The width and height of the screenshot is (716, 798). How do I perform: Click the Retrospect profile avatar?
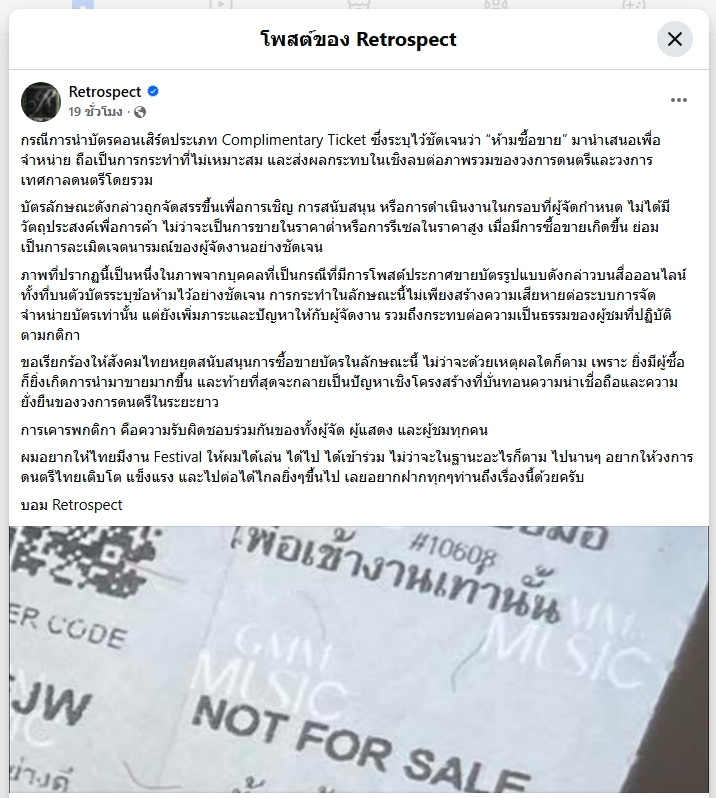click(41, 102)
